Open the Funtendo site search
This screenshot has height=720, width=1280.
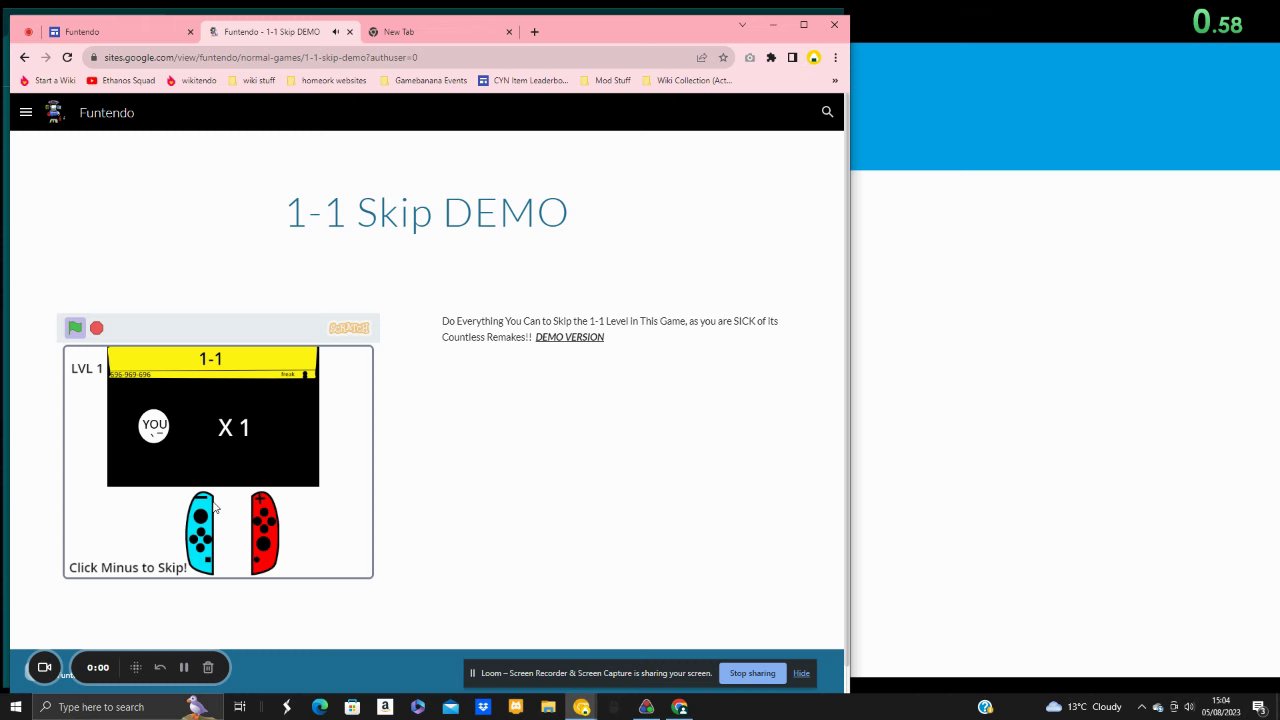(827, 112)
